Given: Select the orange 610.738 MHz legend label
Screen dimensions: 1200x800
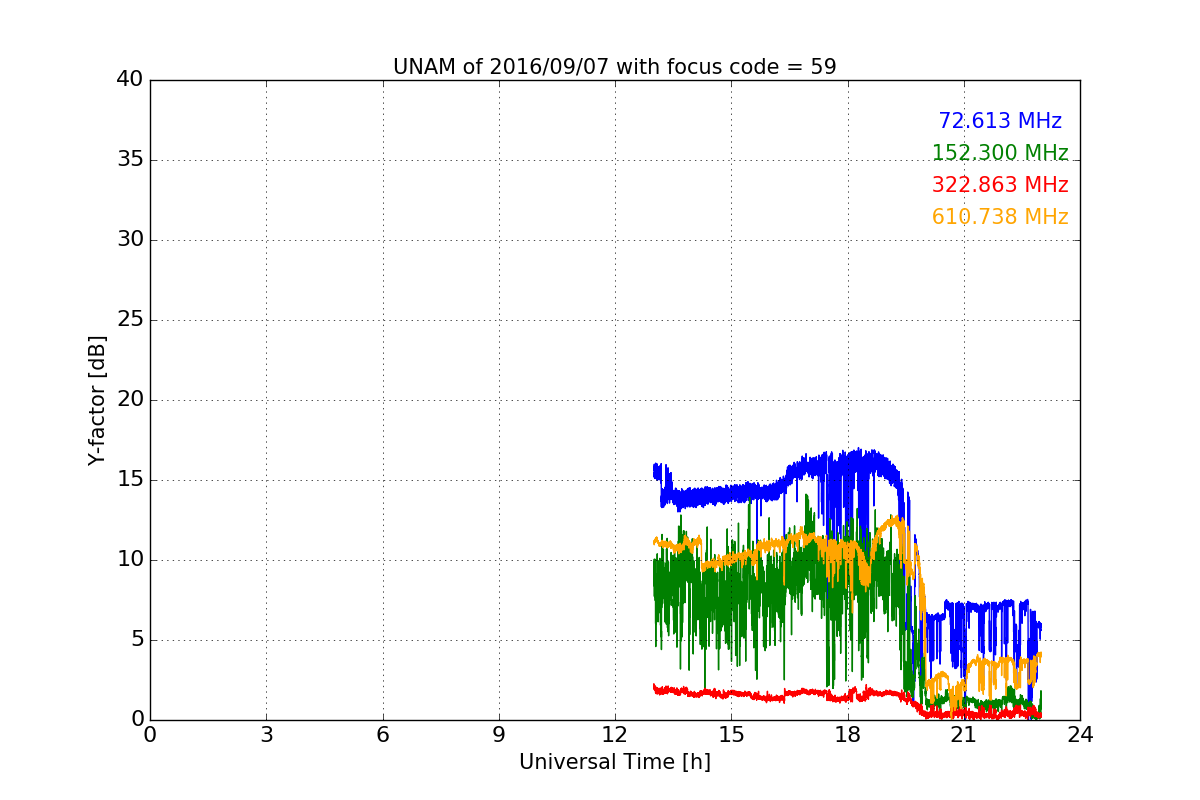Looking at the screenshot, I should point(1000,217).
